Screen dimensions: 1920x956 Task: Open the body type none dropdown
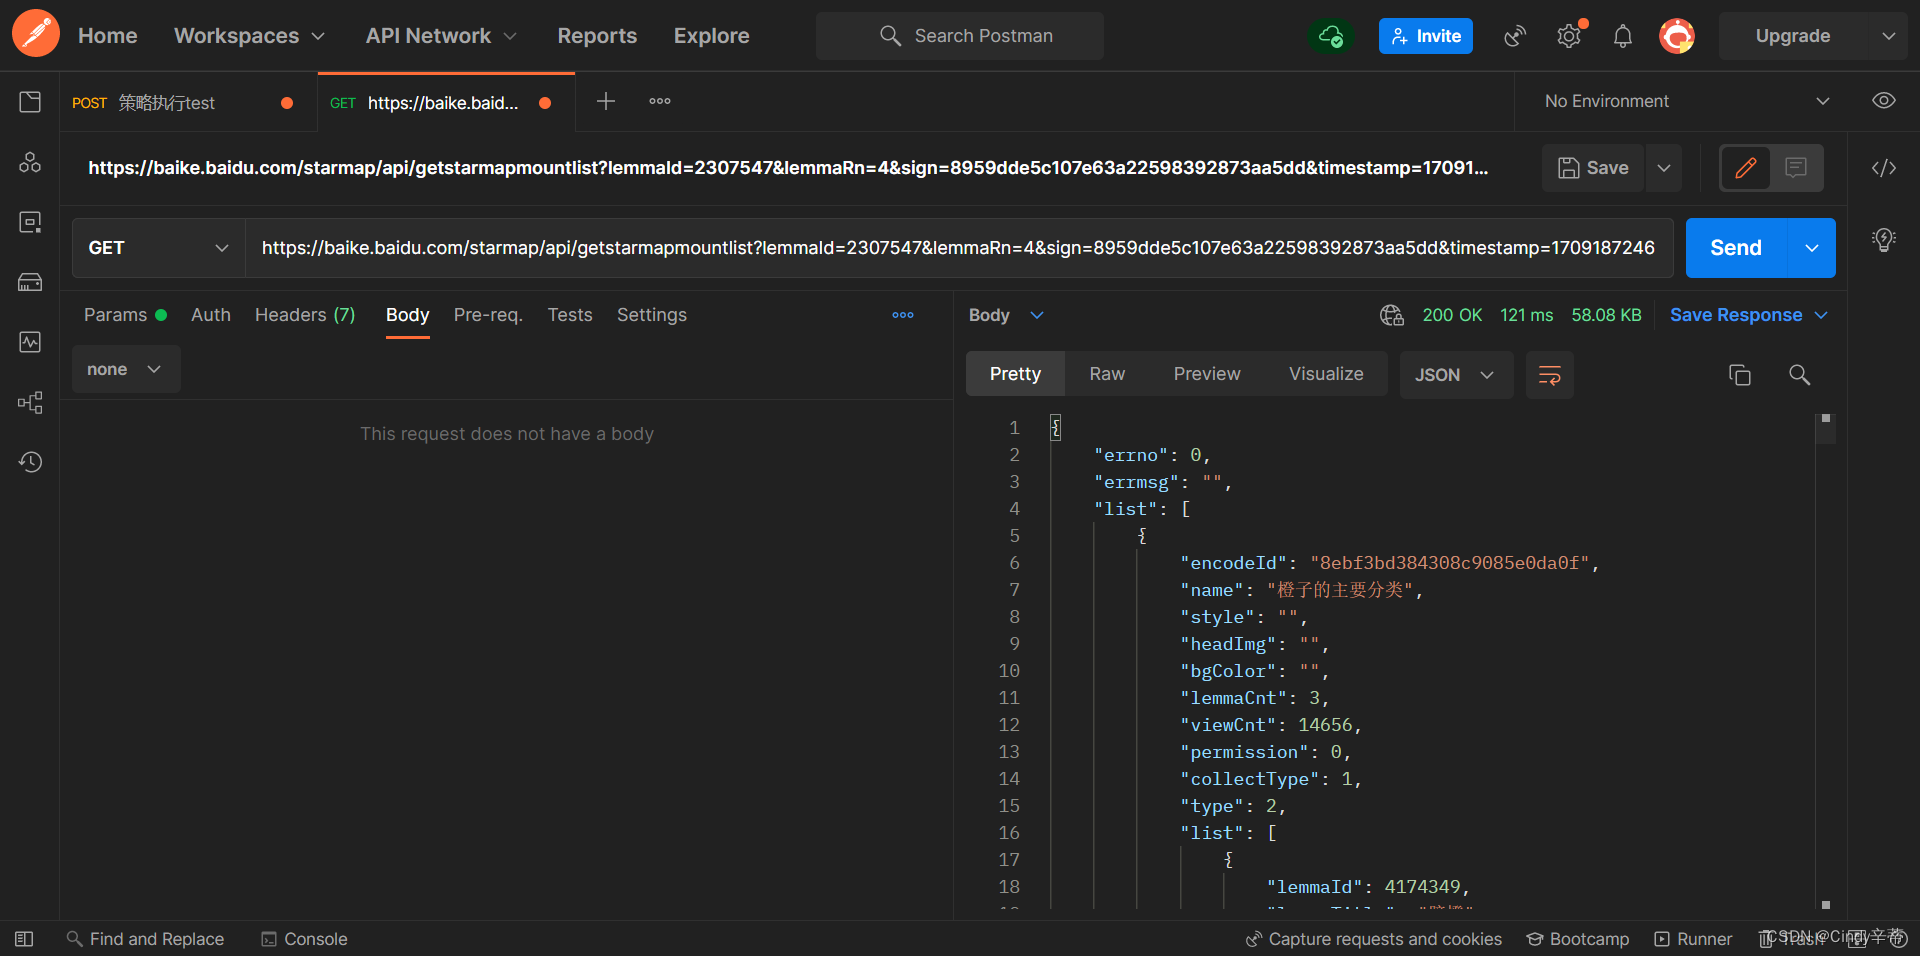126,369
